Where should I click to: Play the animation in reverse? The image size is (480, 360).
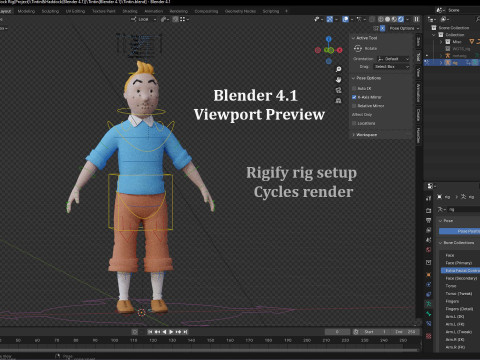tap(164, 332)
